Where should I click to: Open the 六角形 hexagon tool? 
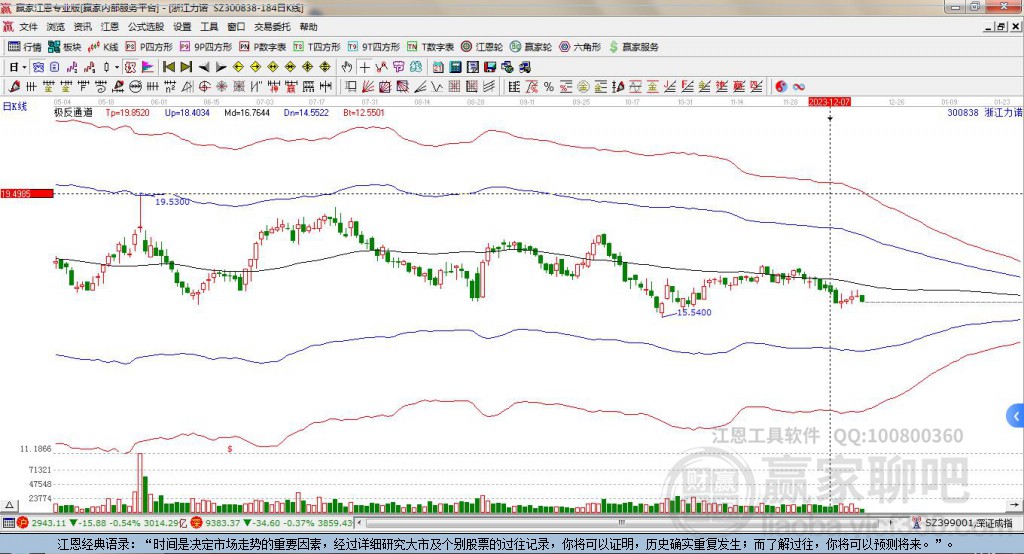click(580, 47)
